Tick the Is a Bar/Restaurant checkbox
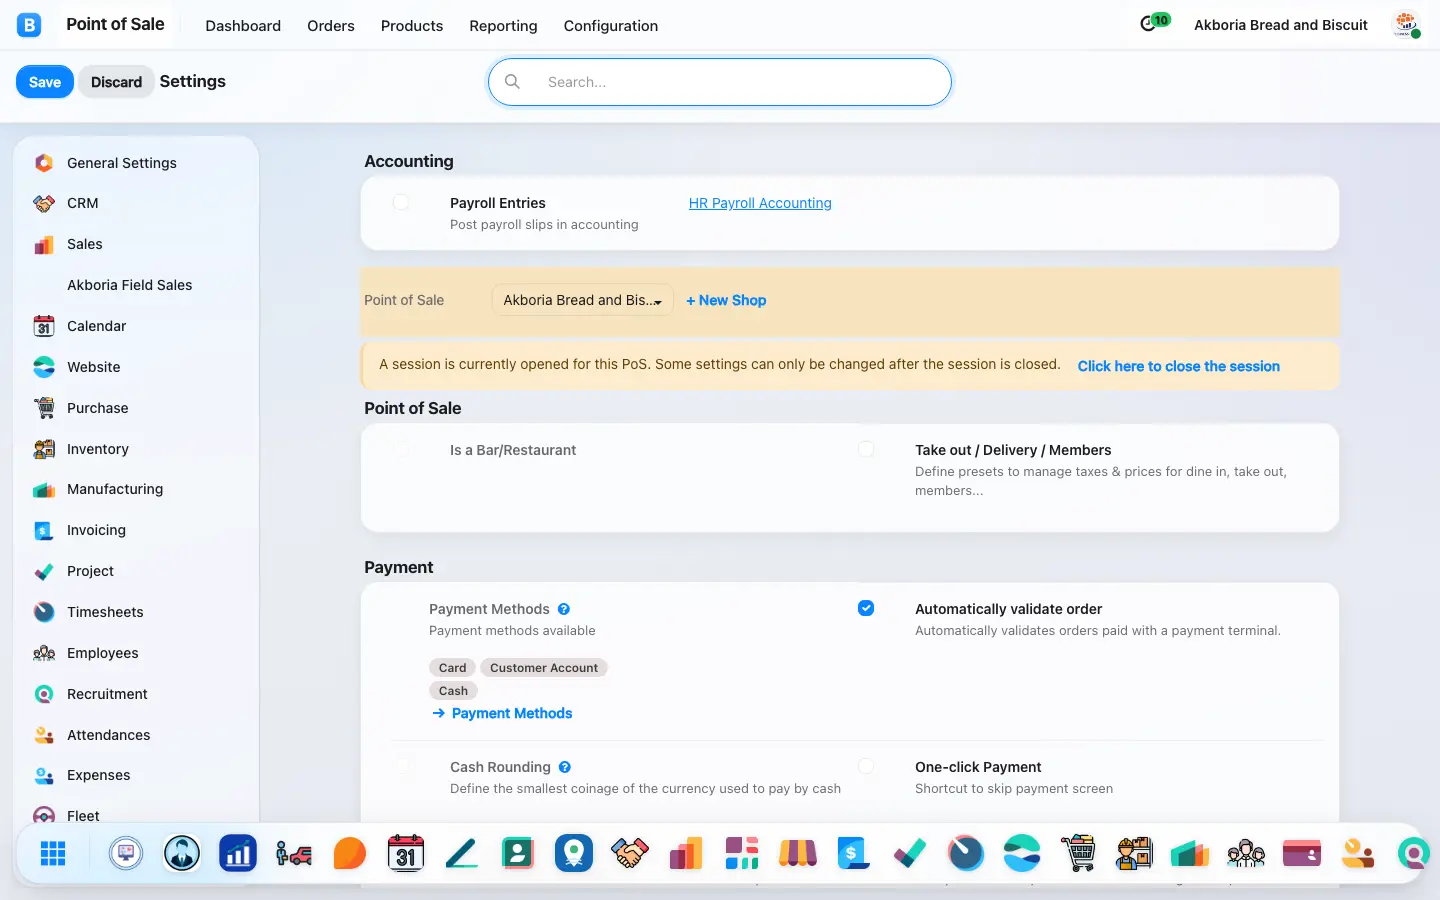Viewport: 1440px width, 900px height. [401, 450]
